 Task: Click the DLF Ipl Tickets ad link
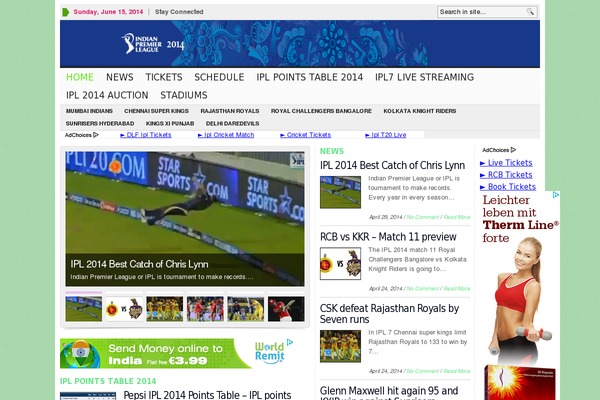(x=146, y=135)
